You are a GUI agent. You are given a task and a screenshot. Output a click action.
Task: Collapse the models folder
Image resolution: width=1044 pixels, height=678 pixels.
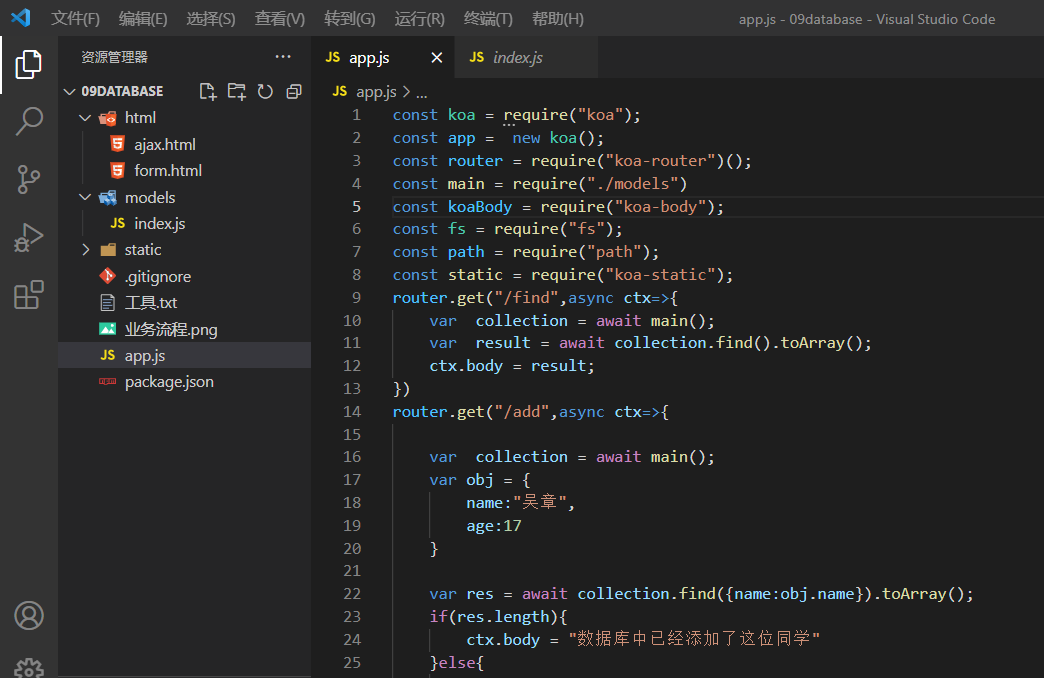[85, 197]
